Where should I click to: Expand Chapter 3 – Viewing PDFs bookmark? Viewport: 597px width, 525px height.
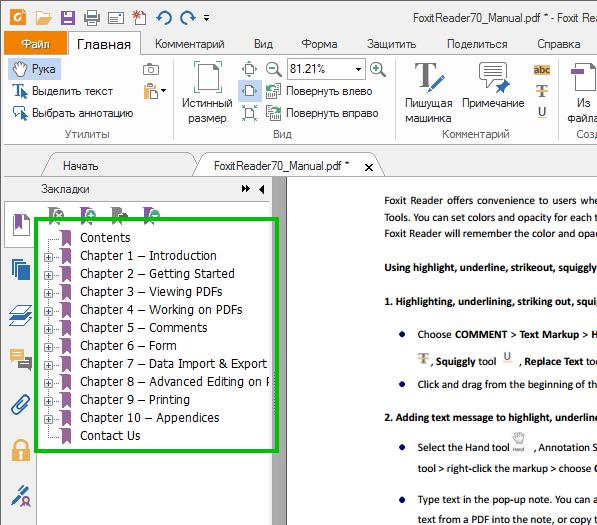tap(48, 293)
